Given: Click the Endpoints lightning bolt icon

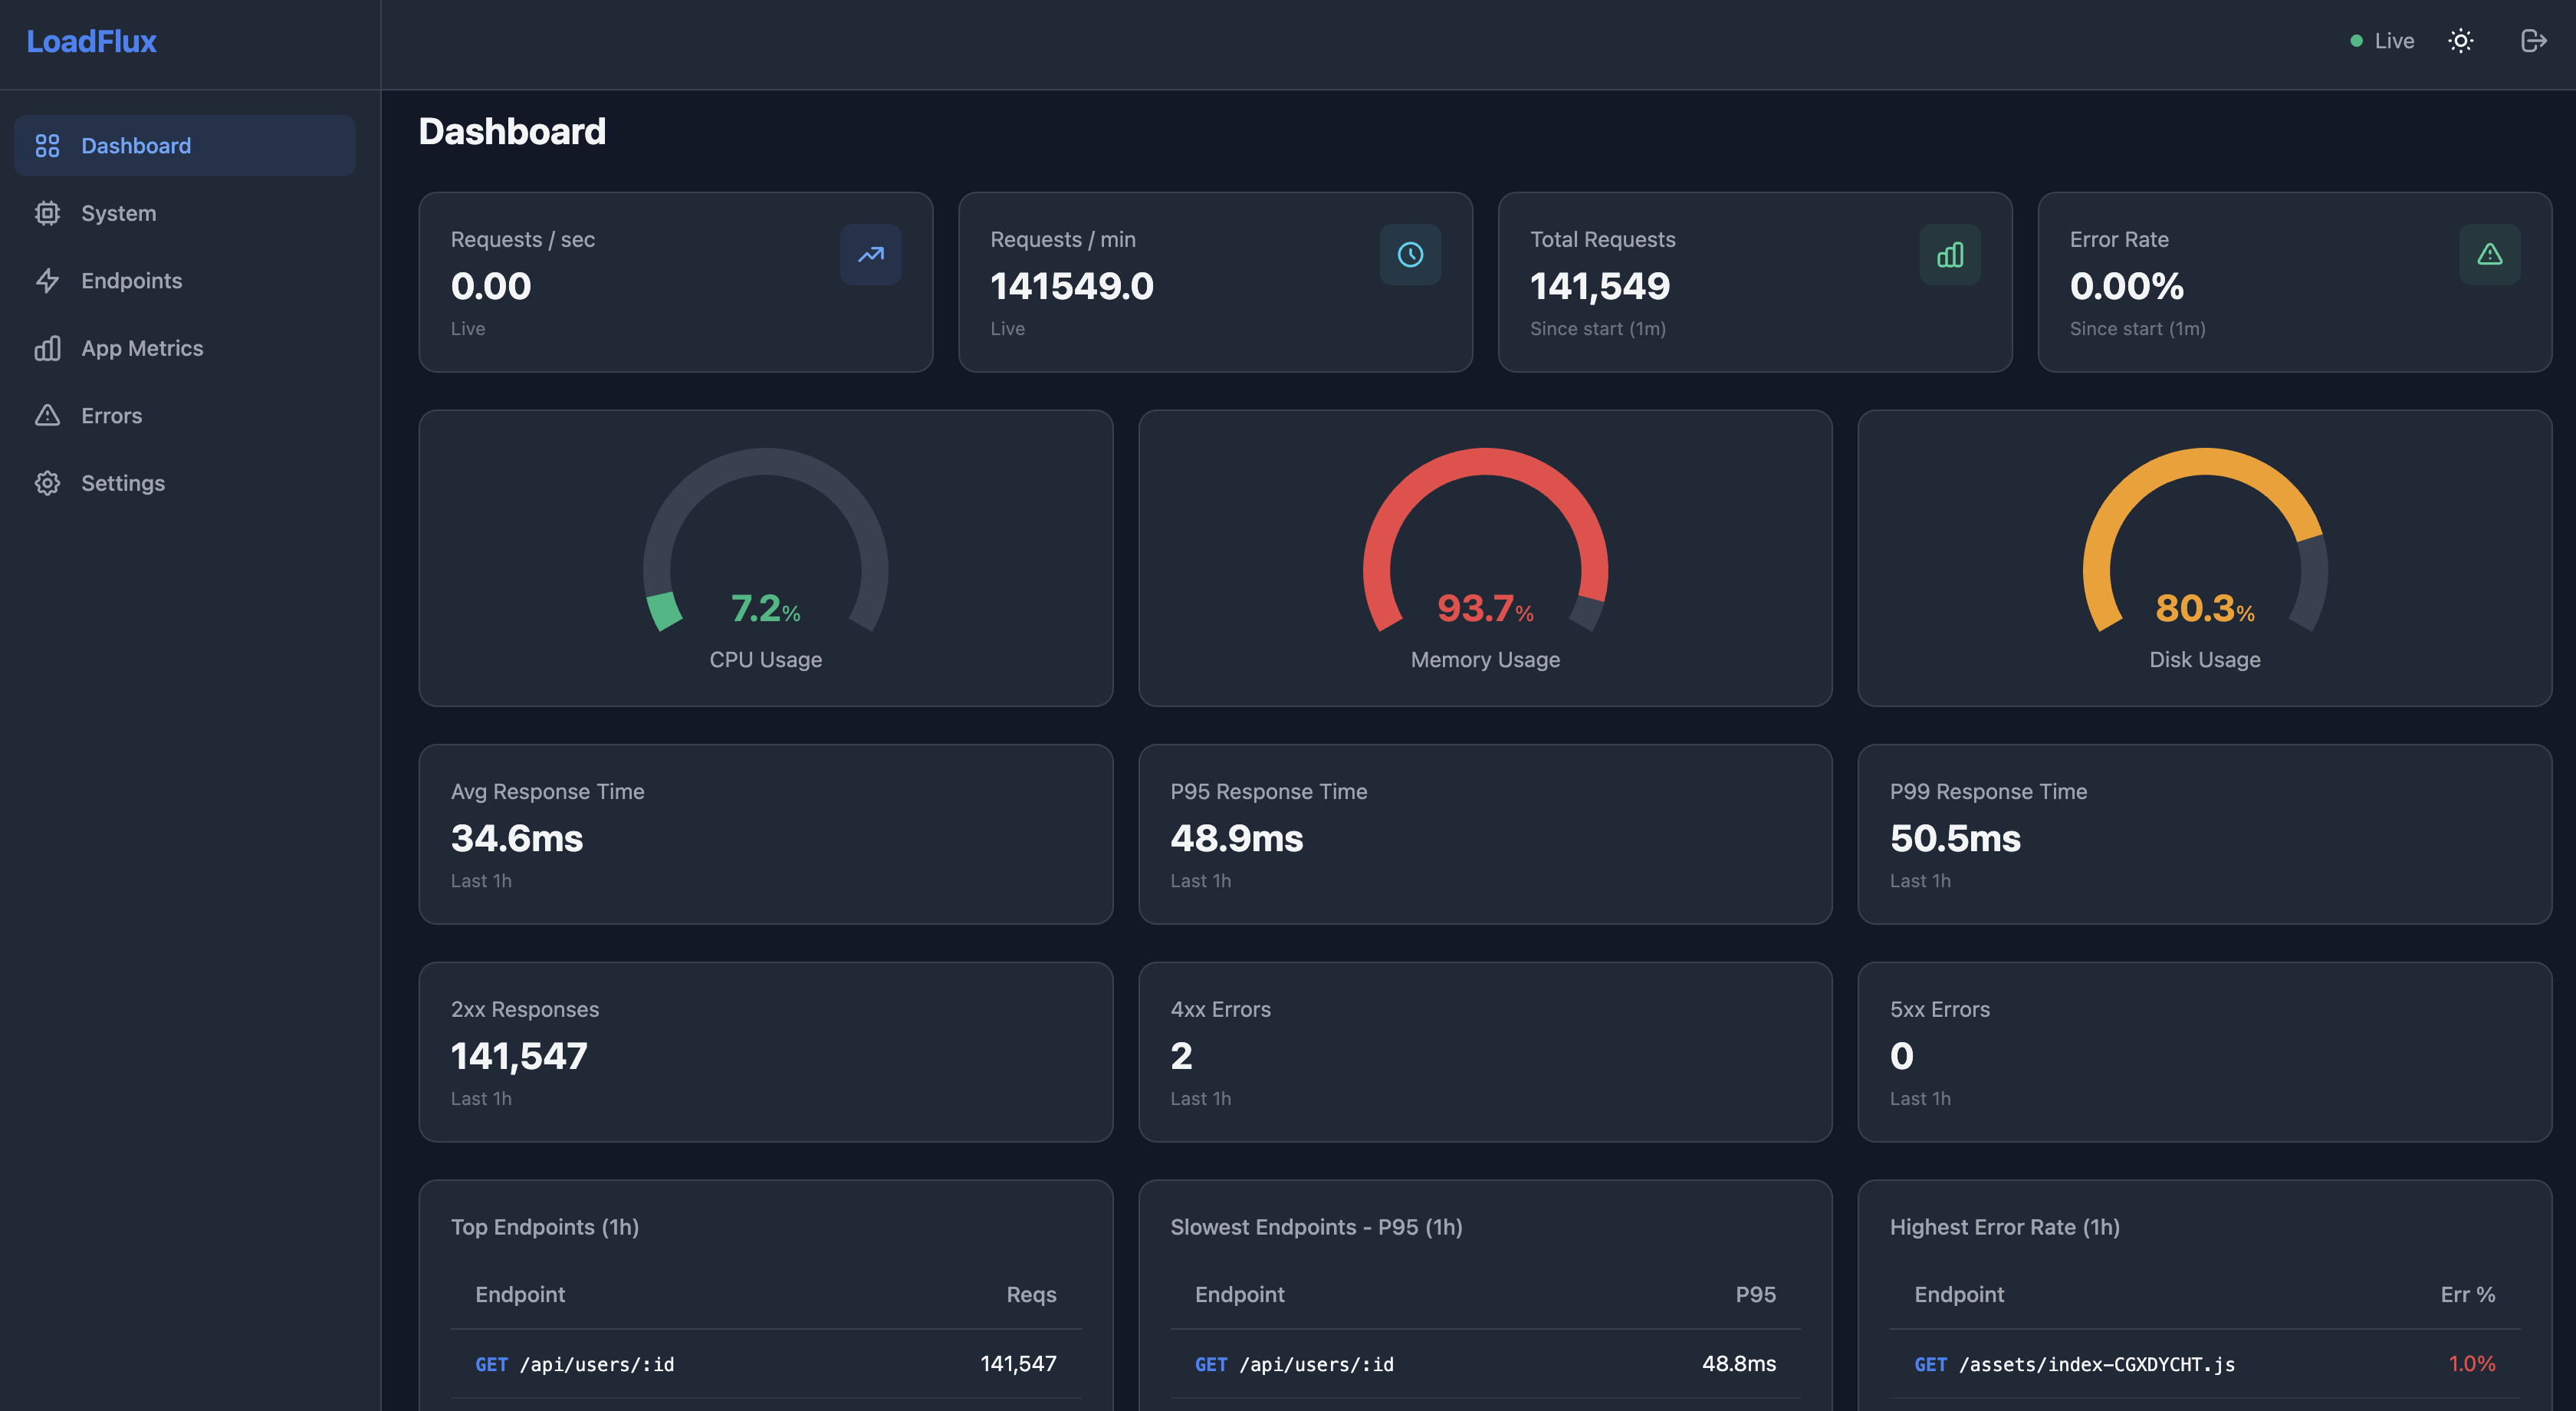Looking at the screenshot, I should 47,280.
